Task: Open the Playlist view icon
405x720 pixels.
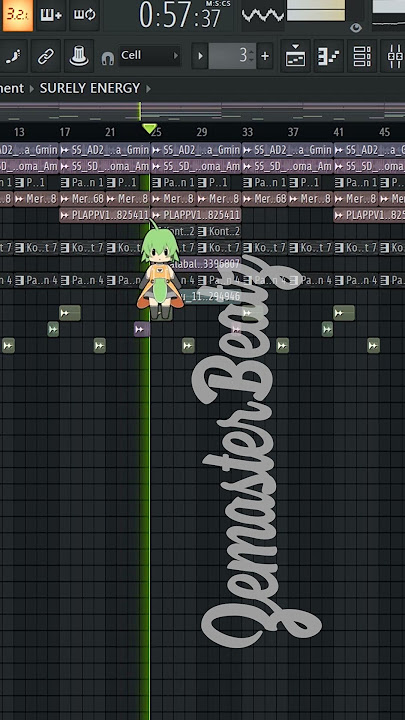Action: (x=295, y=56)
